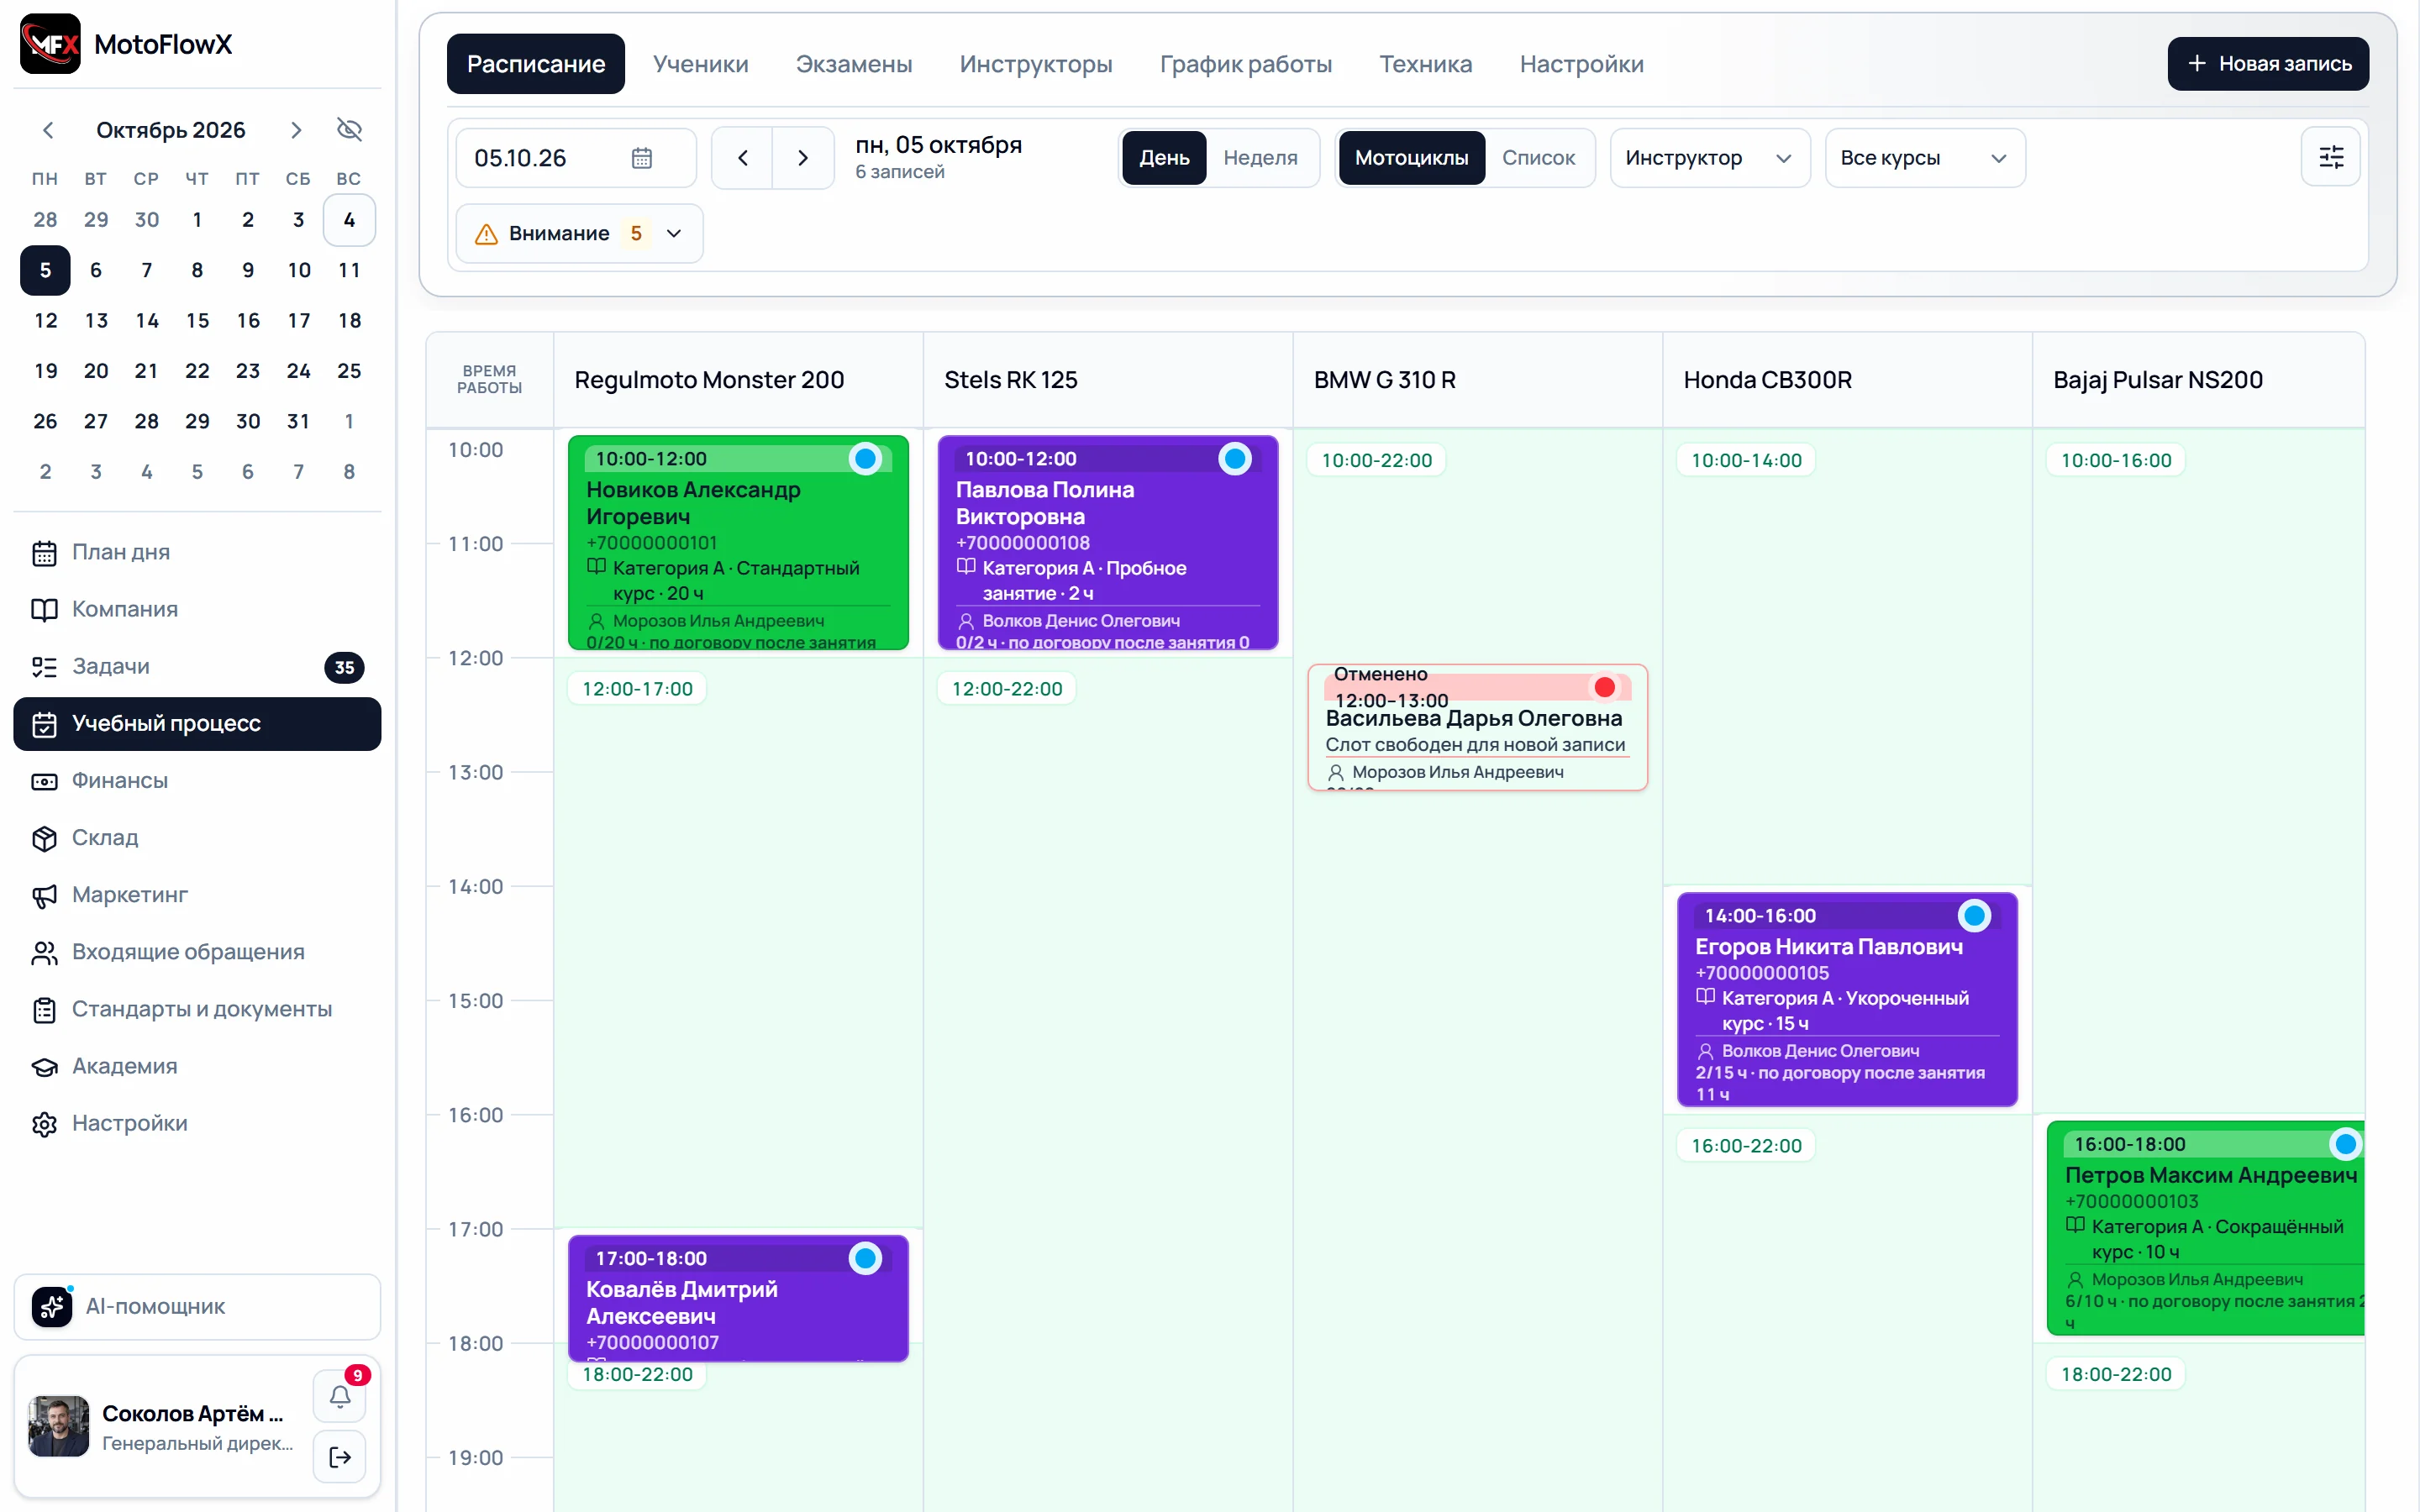Open Стандарты и документы in sidebar

pos(197,1009)
